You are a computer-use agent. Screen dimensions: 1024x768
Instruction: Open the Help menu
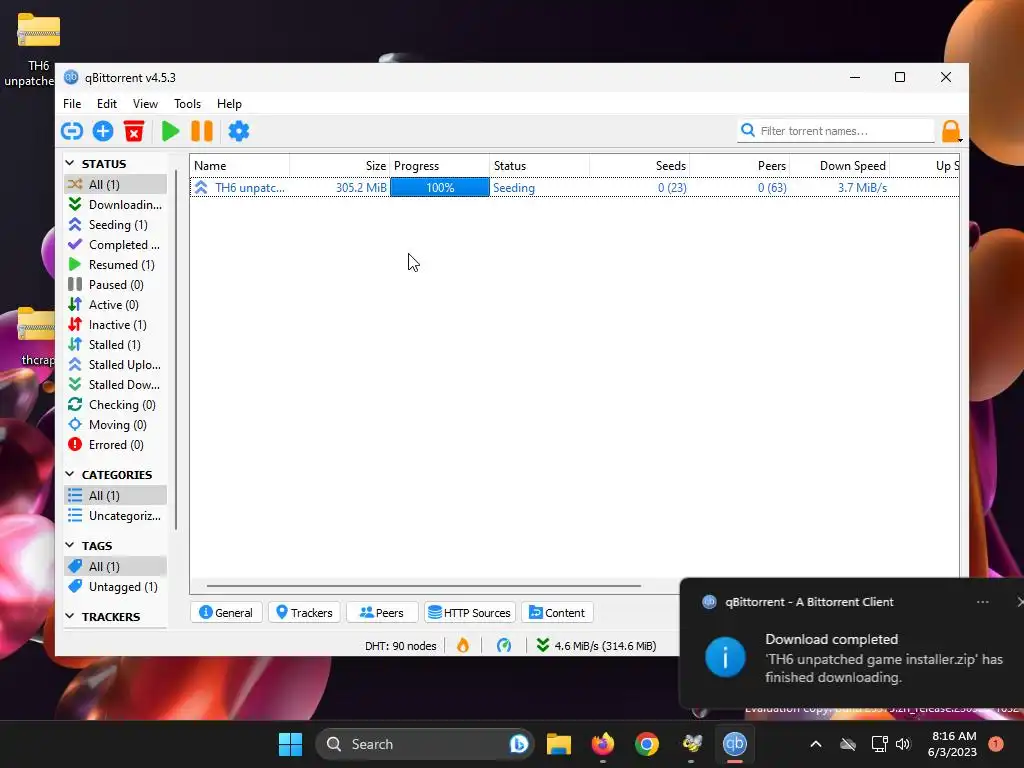(x=229, y=104)
